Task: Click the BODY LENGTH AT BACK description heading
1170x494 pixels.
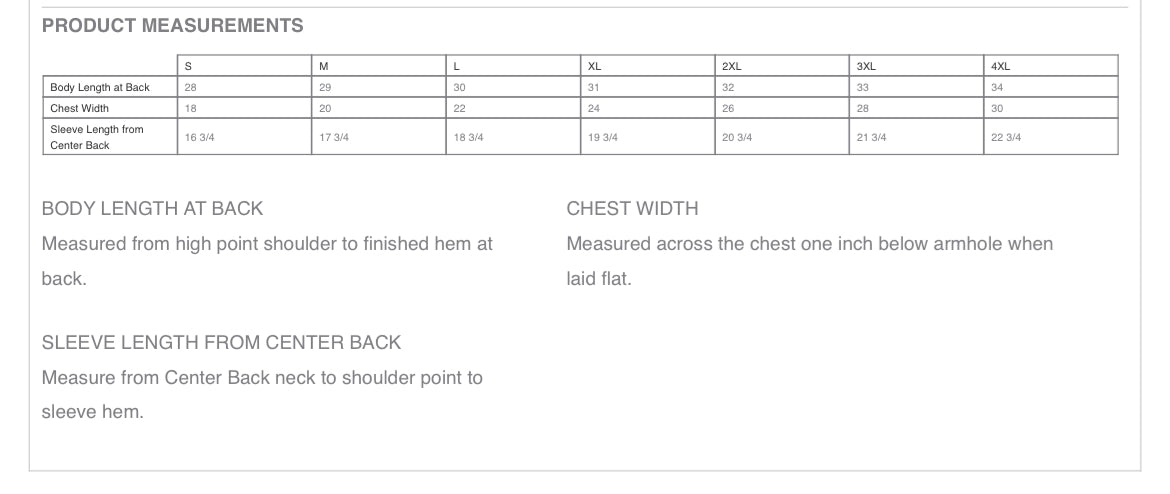Action: 152,209
